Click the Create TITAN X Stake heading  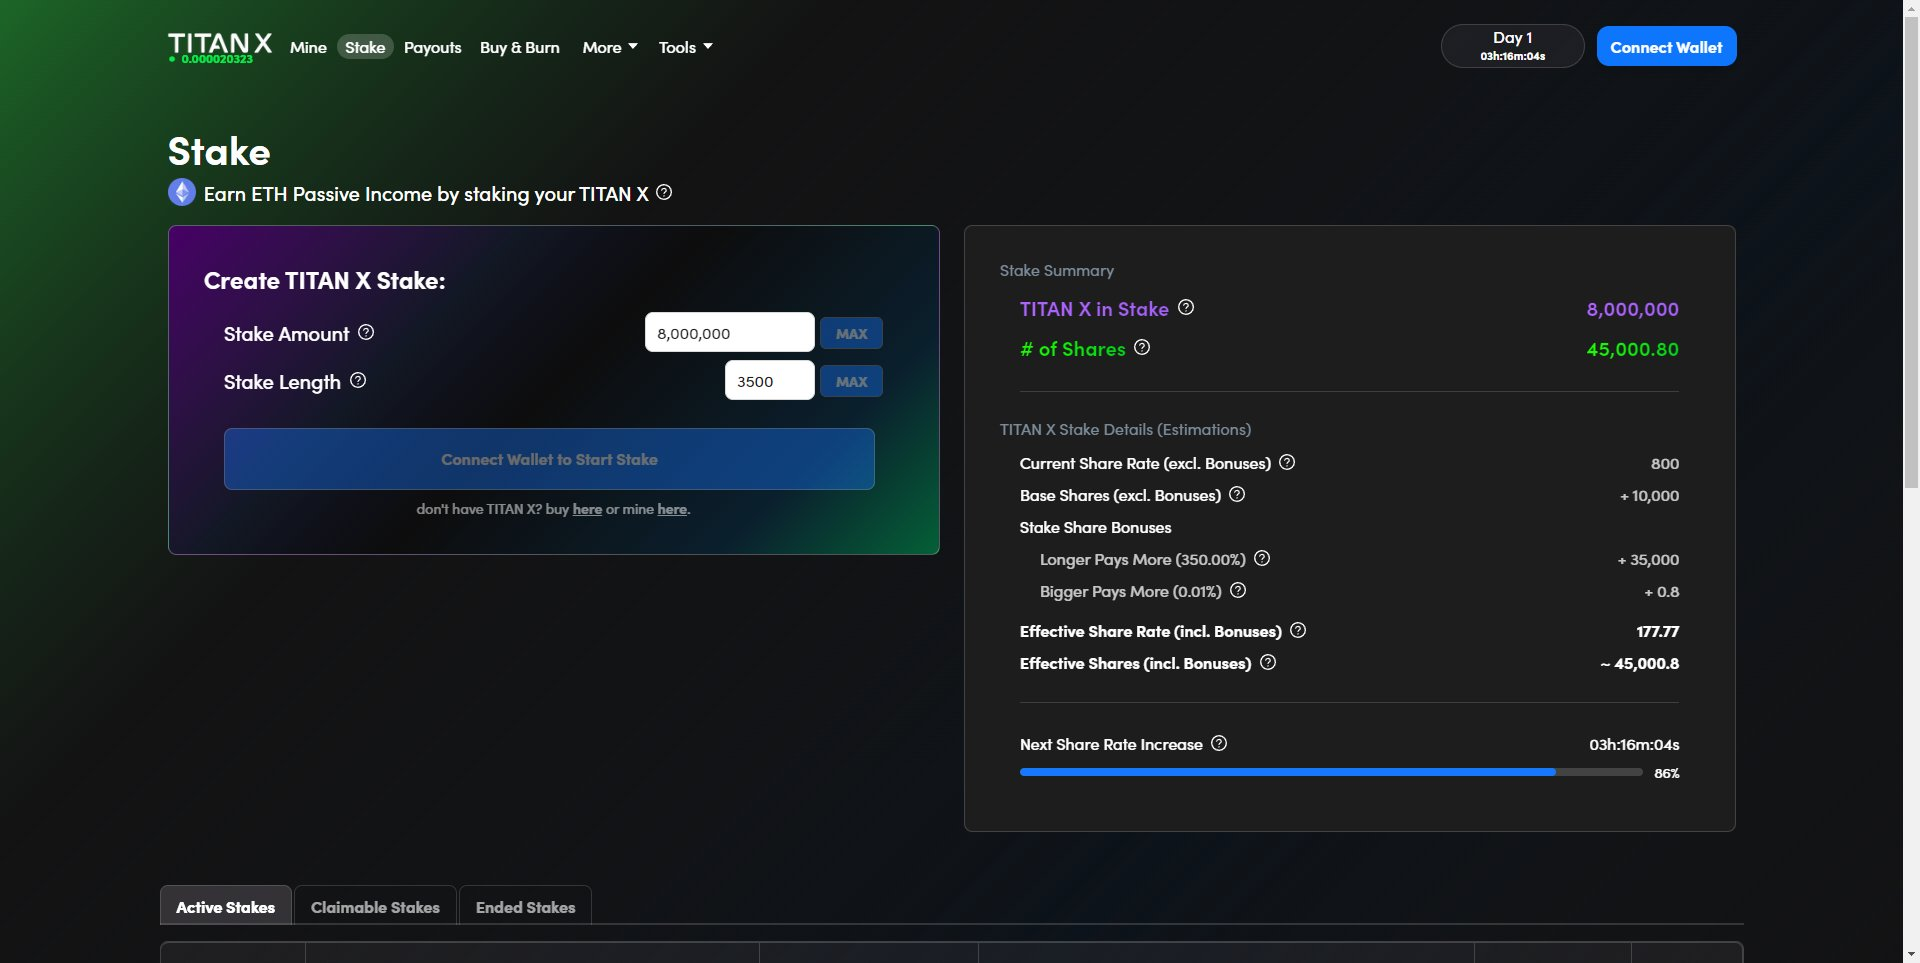point(324,280)
